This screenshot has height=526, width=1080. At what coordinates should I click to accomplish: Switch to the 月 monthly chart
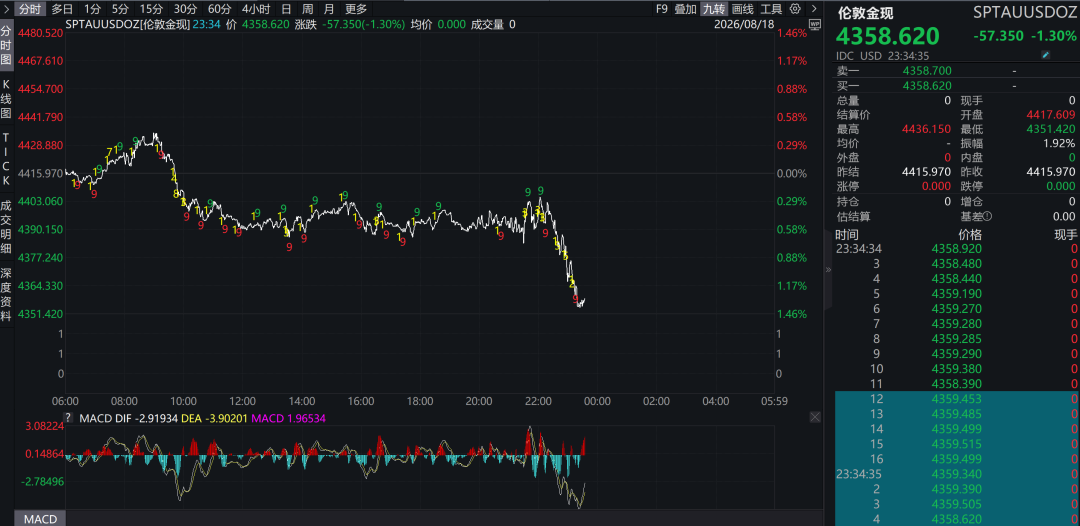tap(329, 9)
